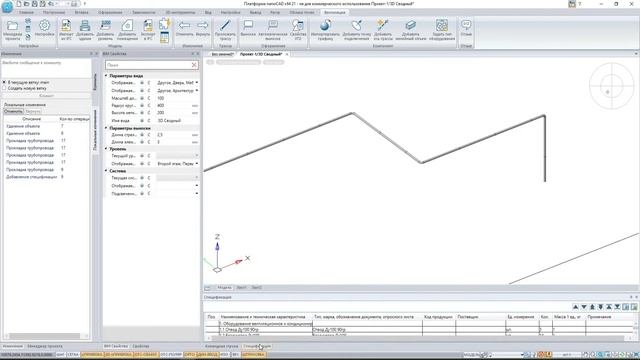Clear the properties search with red X
Image resolution: width=640 pixels, height=360 pixels.
point(194,65)
